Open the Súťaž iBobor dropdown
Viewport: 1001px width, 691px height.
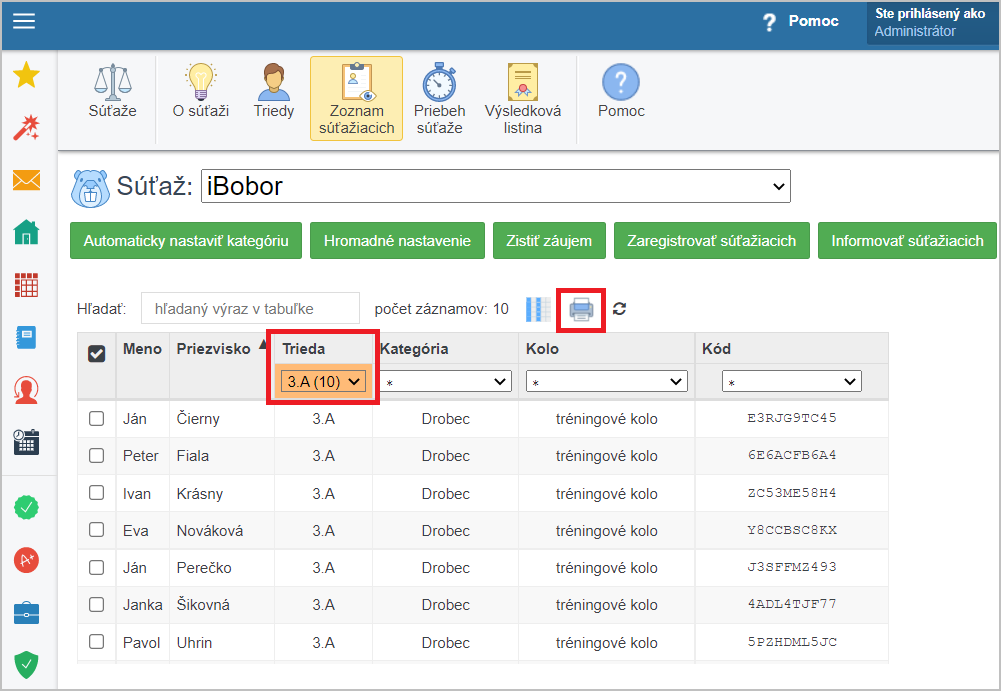tap(495, 186)
